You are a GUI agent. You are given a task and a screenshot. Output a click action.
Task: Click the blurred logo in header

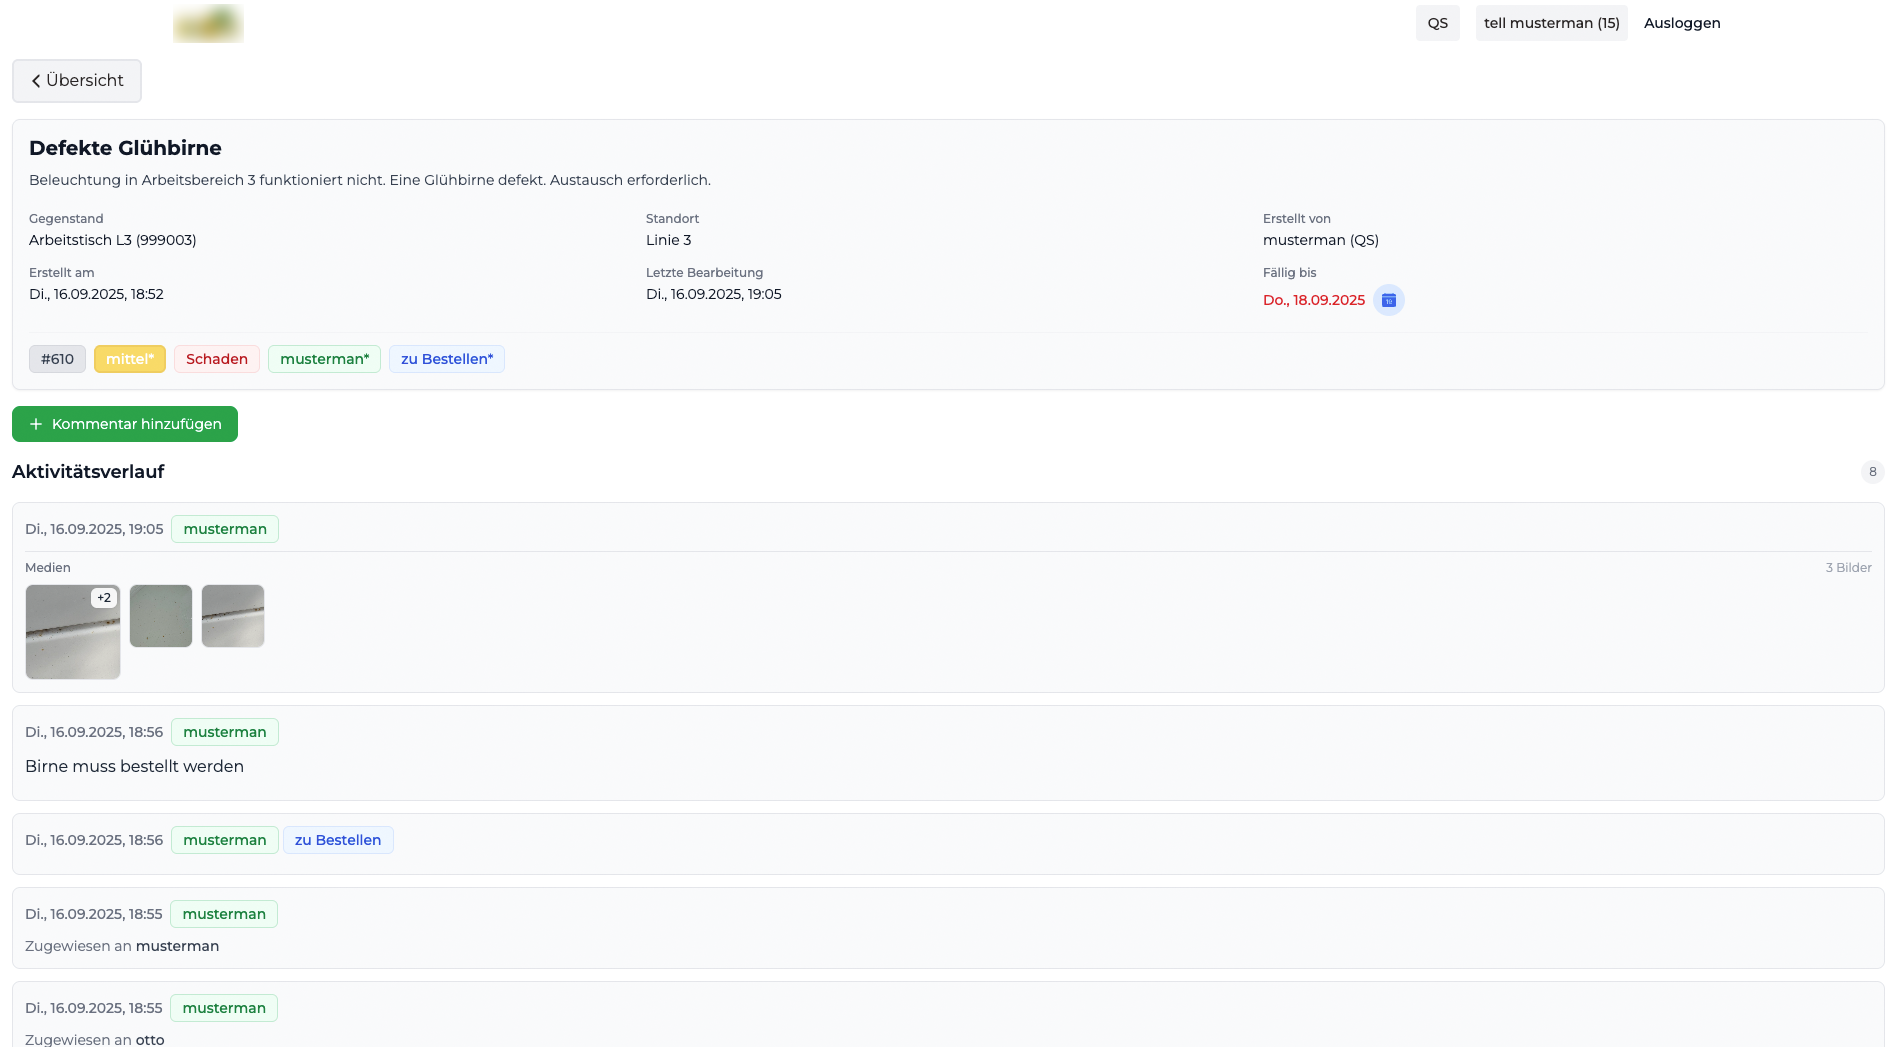click(x=208, y=23)
